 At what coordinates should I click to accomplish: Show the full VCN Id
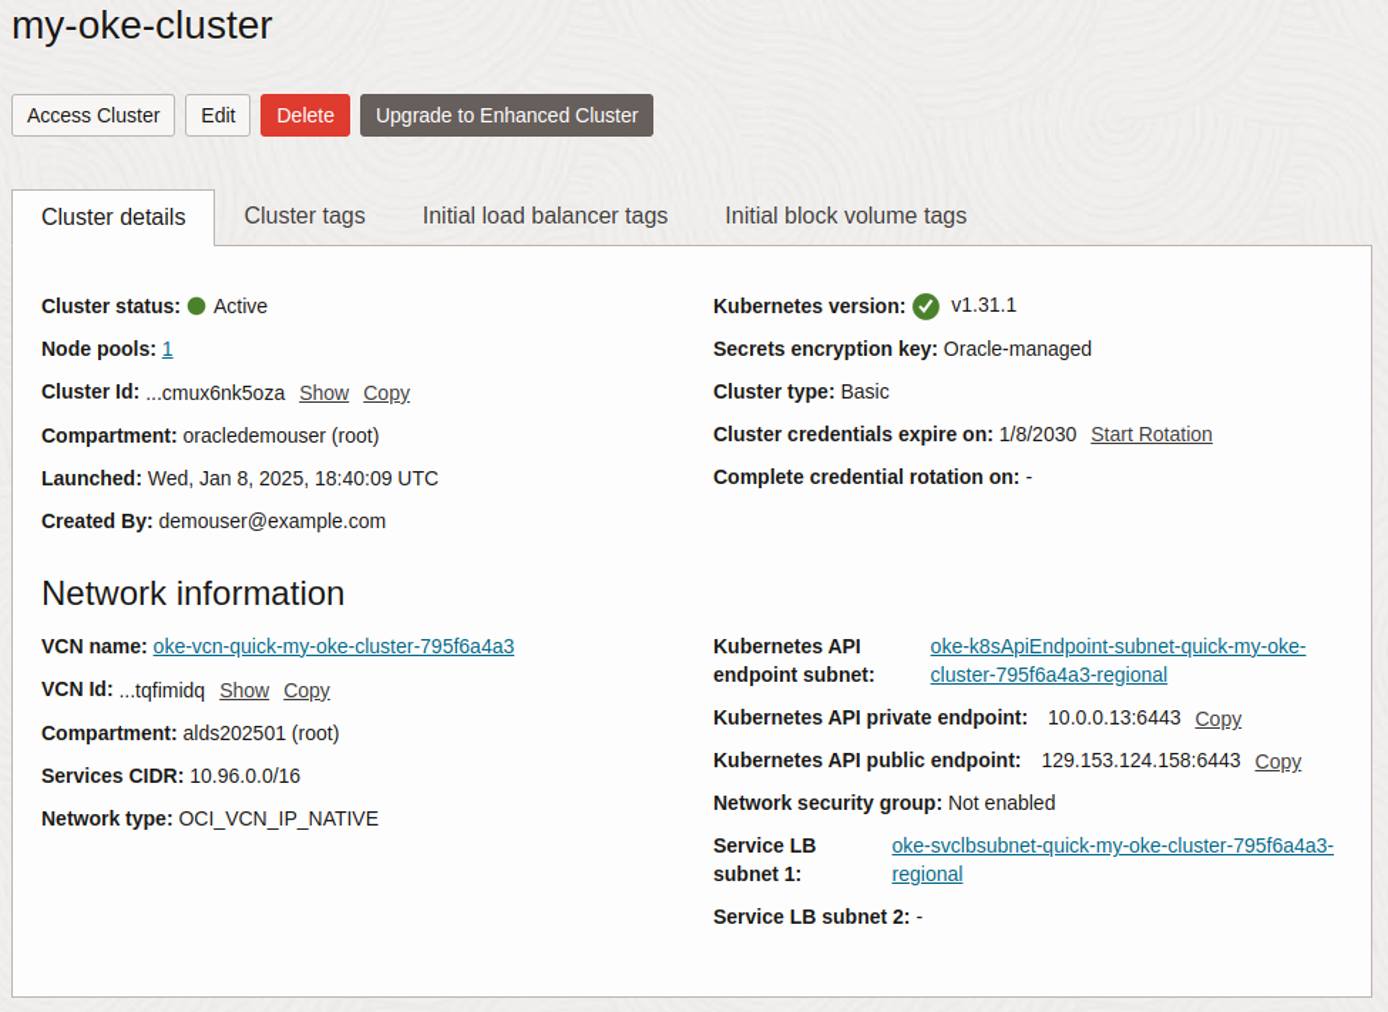pyautogui.click(x=244, y=690)
